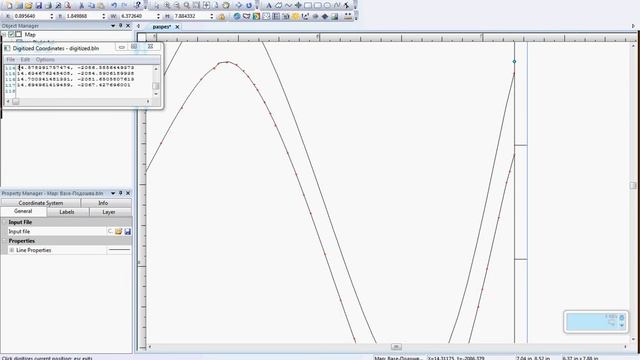This screenshot has height=360, width=640.
Task: Save input file via Property Manager diskette icon
Action: pyautogui.click(x=128, y=231)
